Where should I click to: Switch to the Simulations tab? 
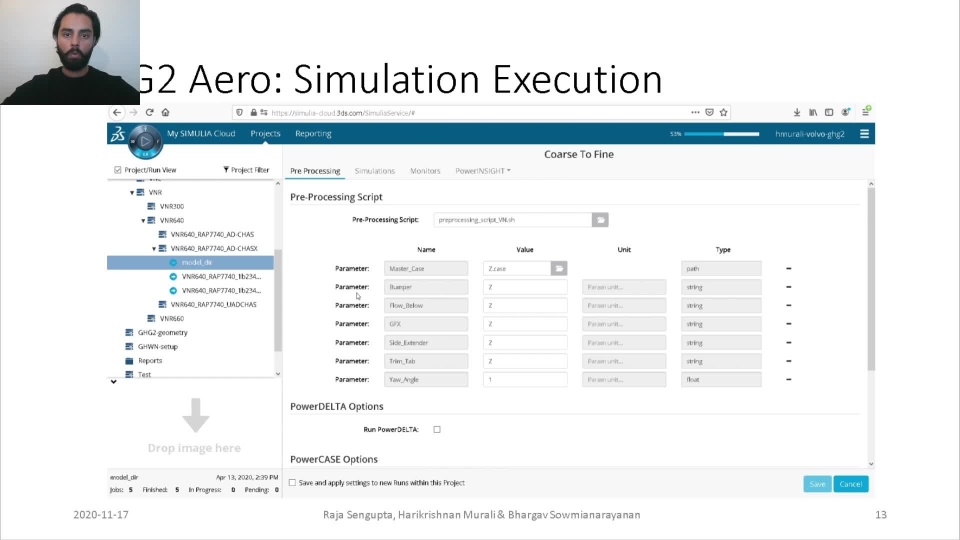375,171
